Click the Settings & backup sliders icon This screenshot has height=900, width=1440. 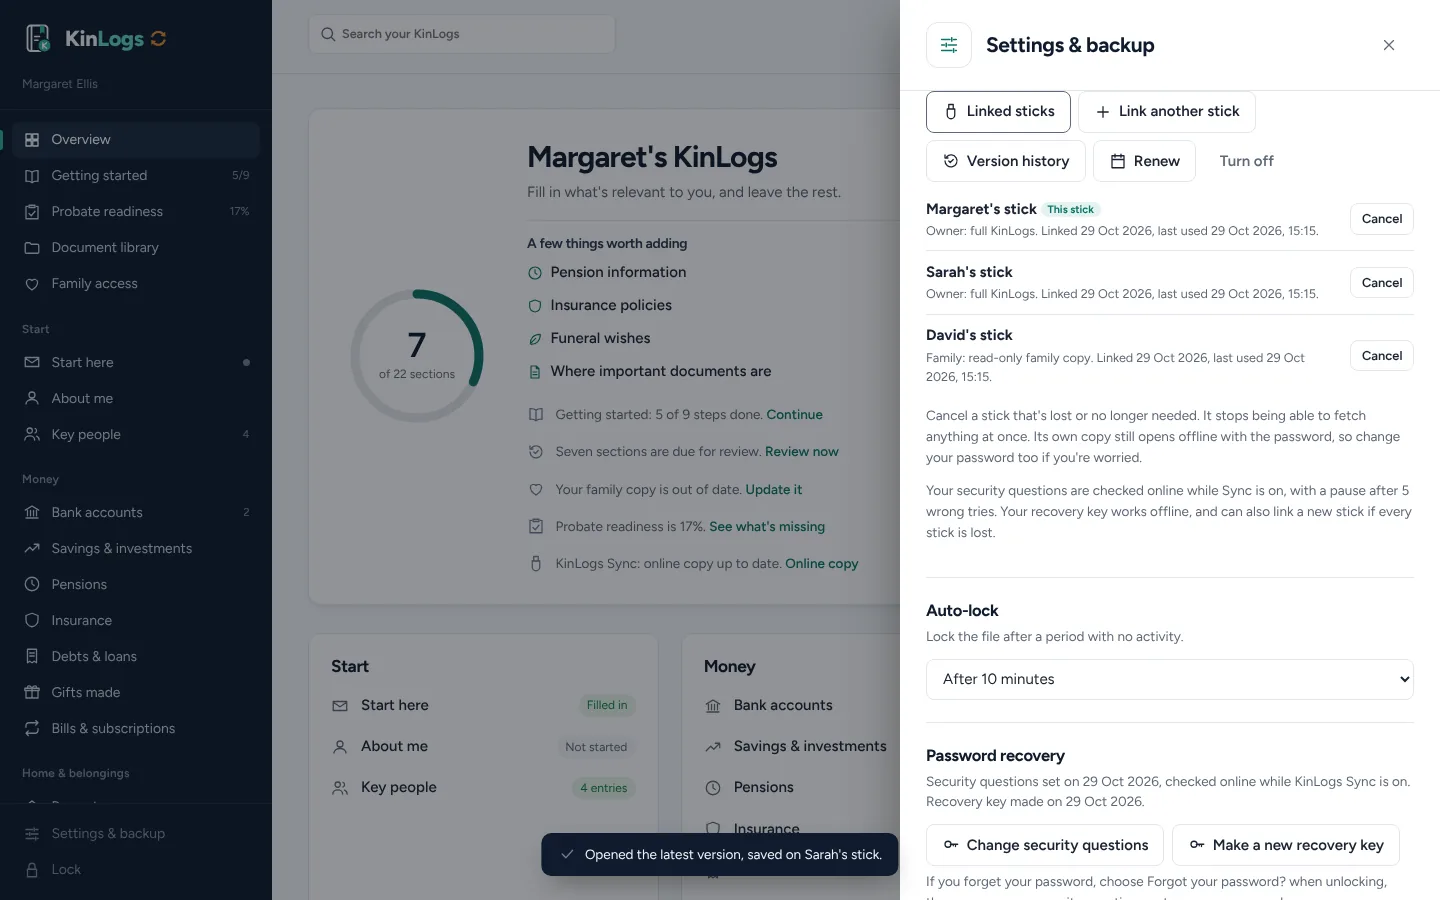(x=949, y=45)
